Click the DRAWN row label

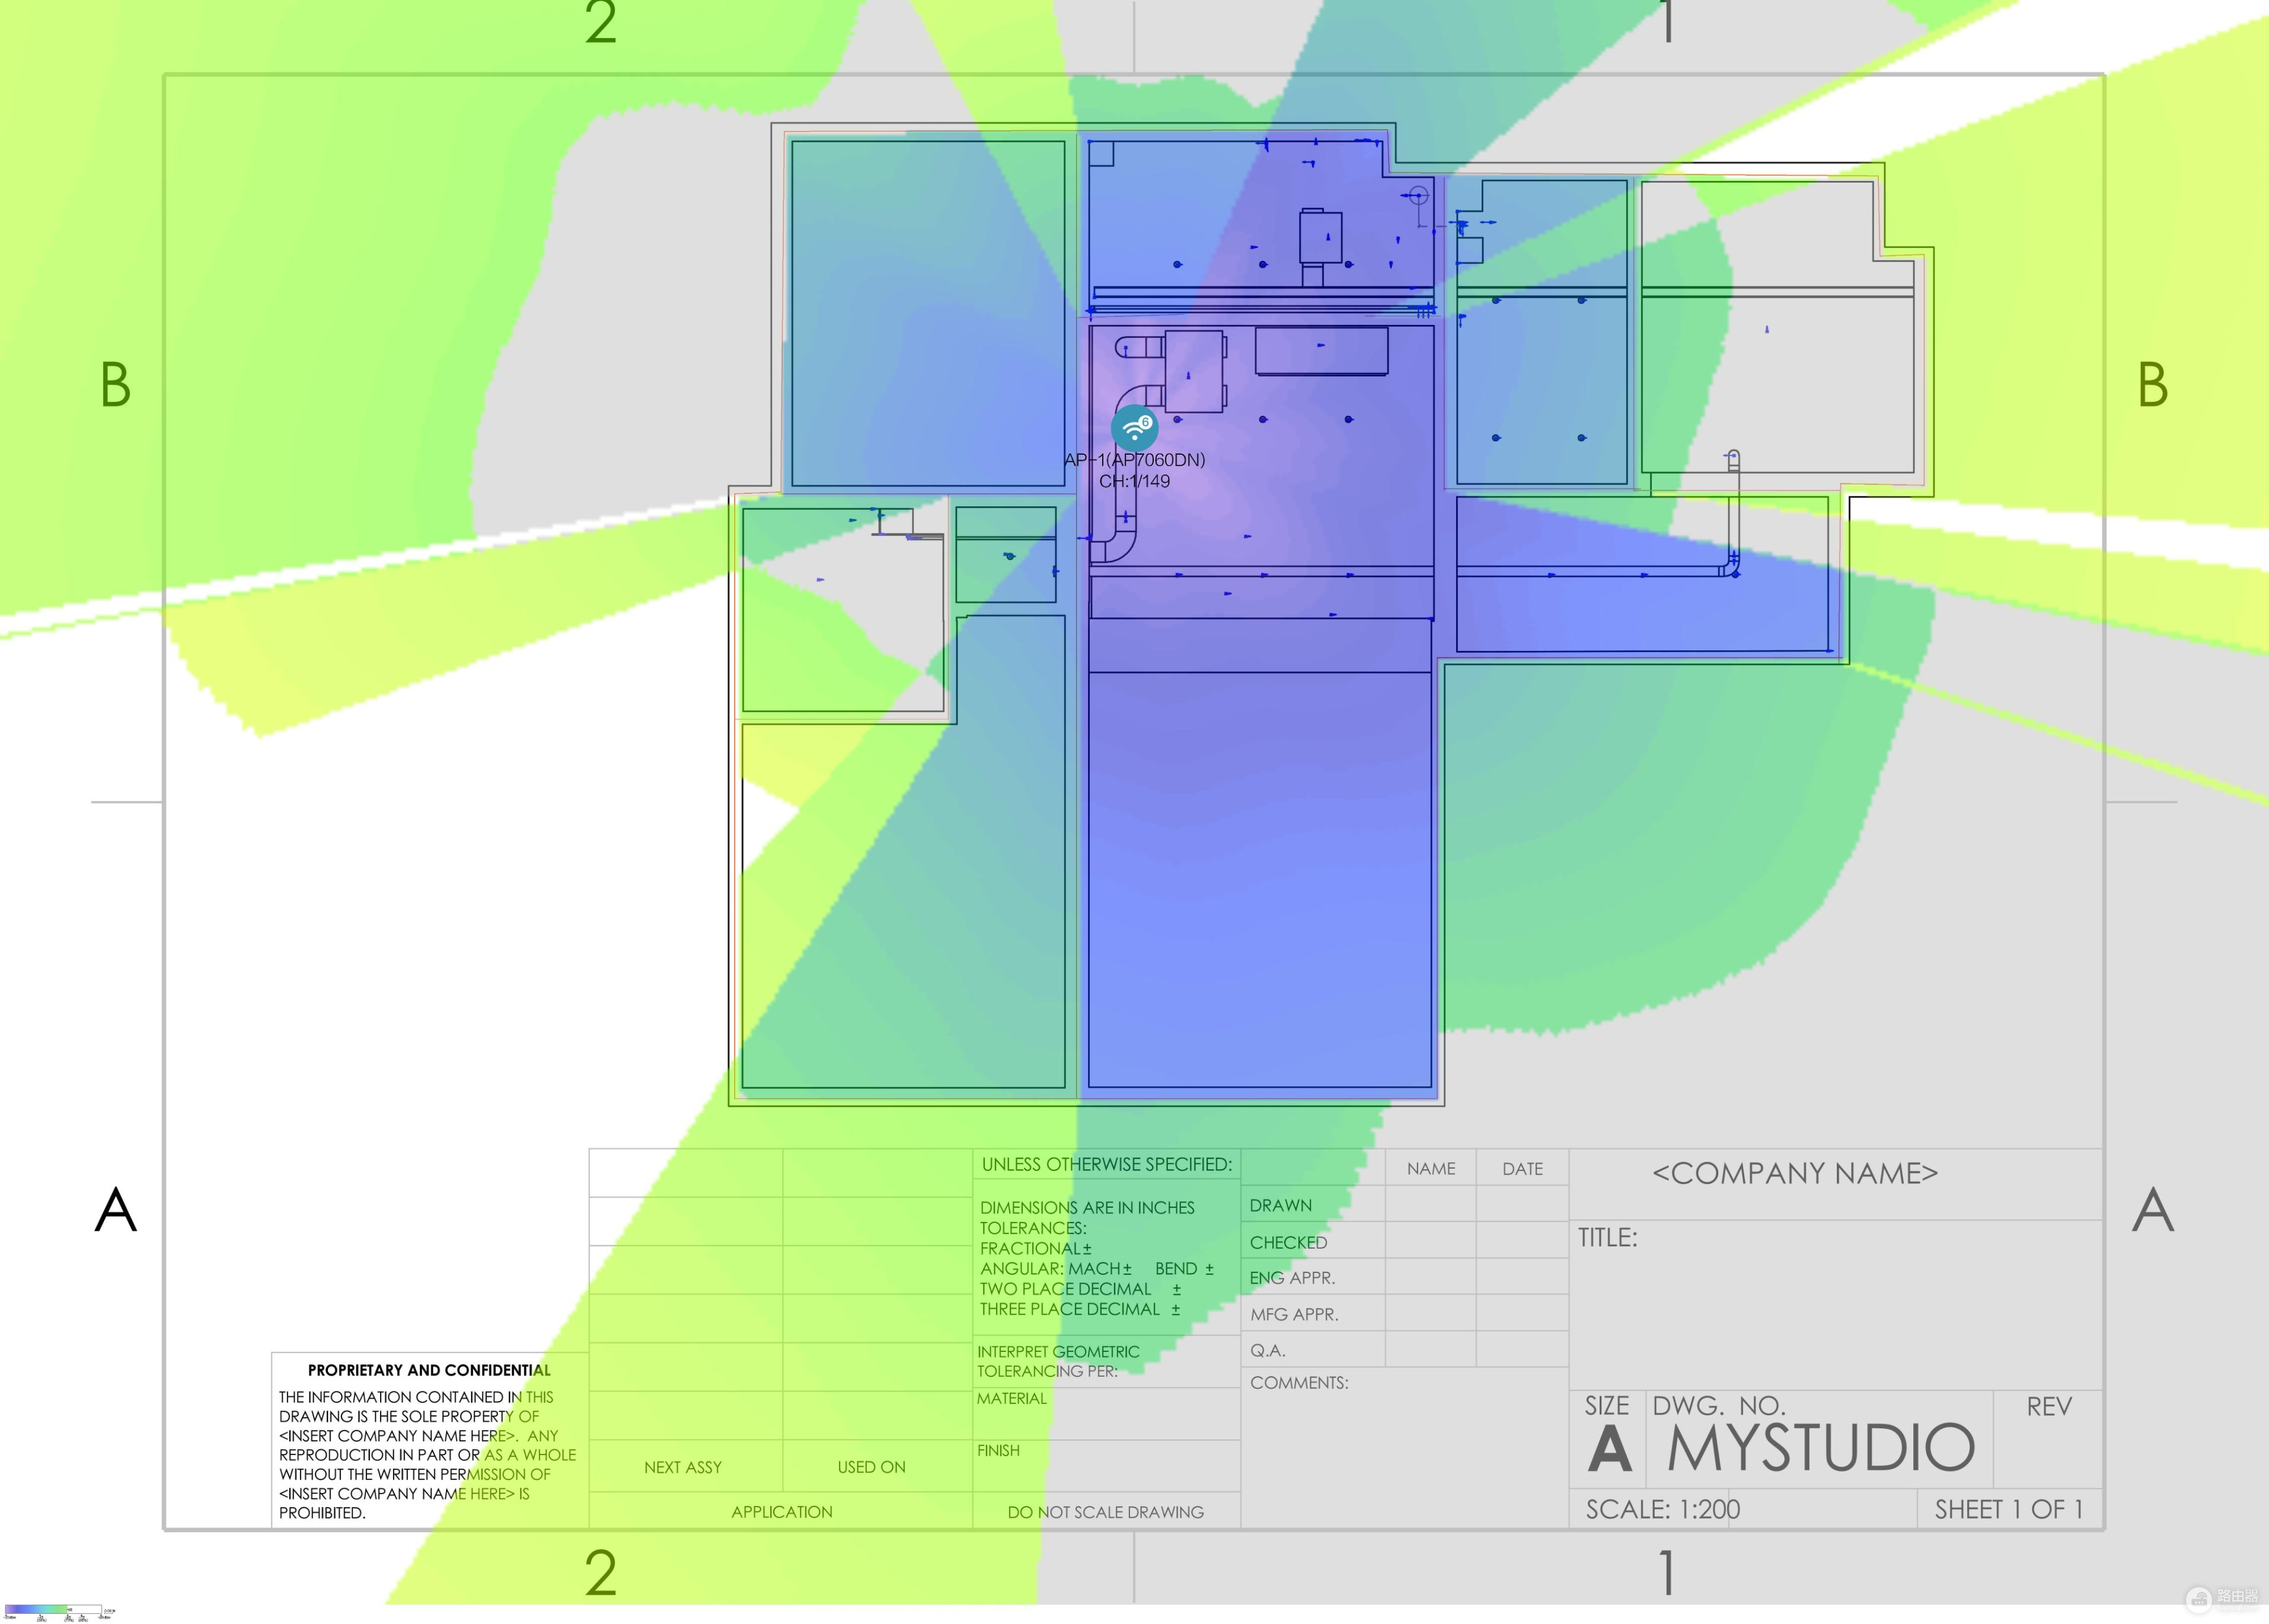(x=1280, y=1206)
